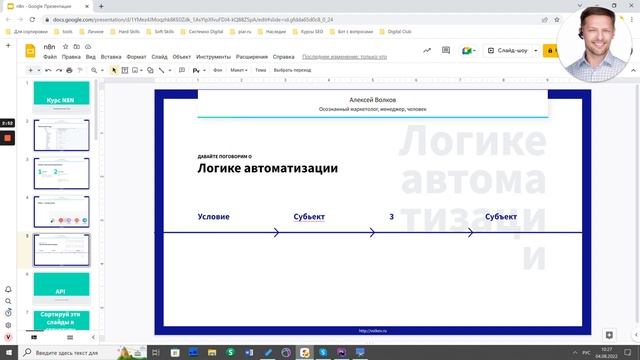Viewport: 640px width, 360px height.
Task: Click the Explore button bottom right
Action: click(609, 335)
